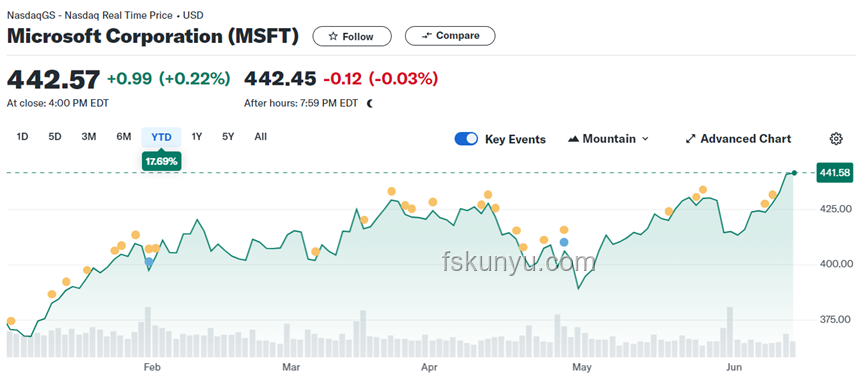Open the Advanced Chart link
The width and height of the screenshot is (865, 388).
coord(738,139)
